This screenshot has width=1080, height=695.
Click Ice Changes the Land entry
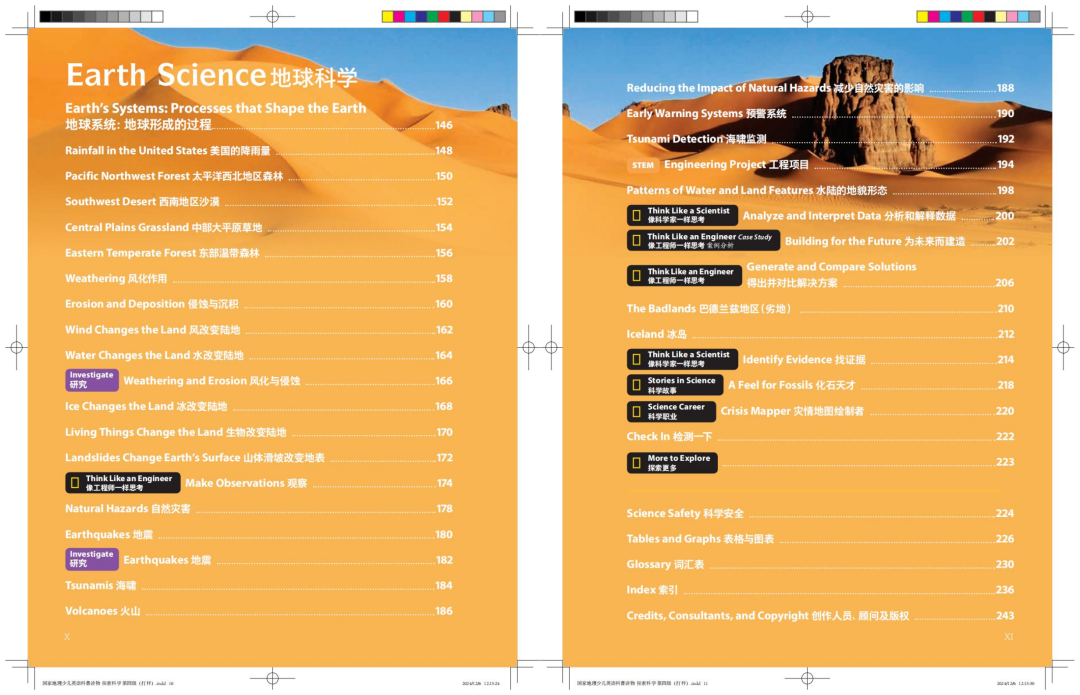(x=146, y=406)
